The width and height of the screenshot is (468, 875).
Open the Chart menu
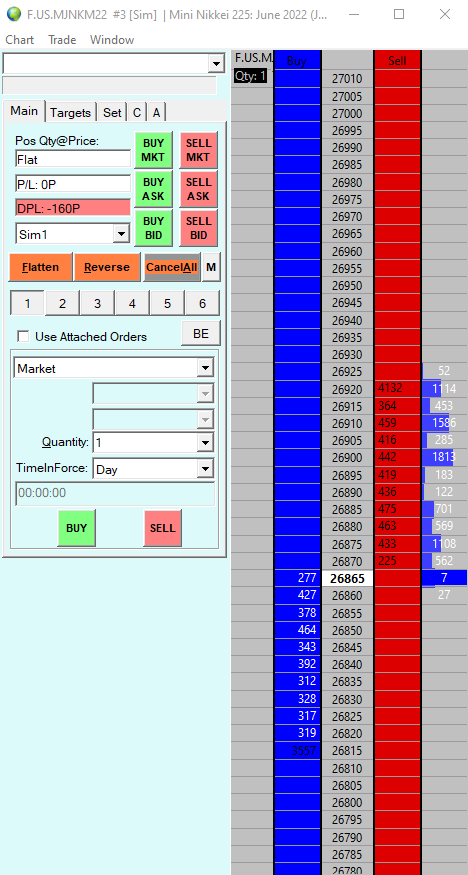click(20, 40)
